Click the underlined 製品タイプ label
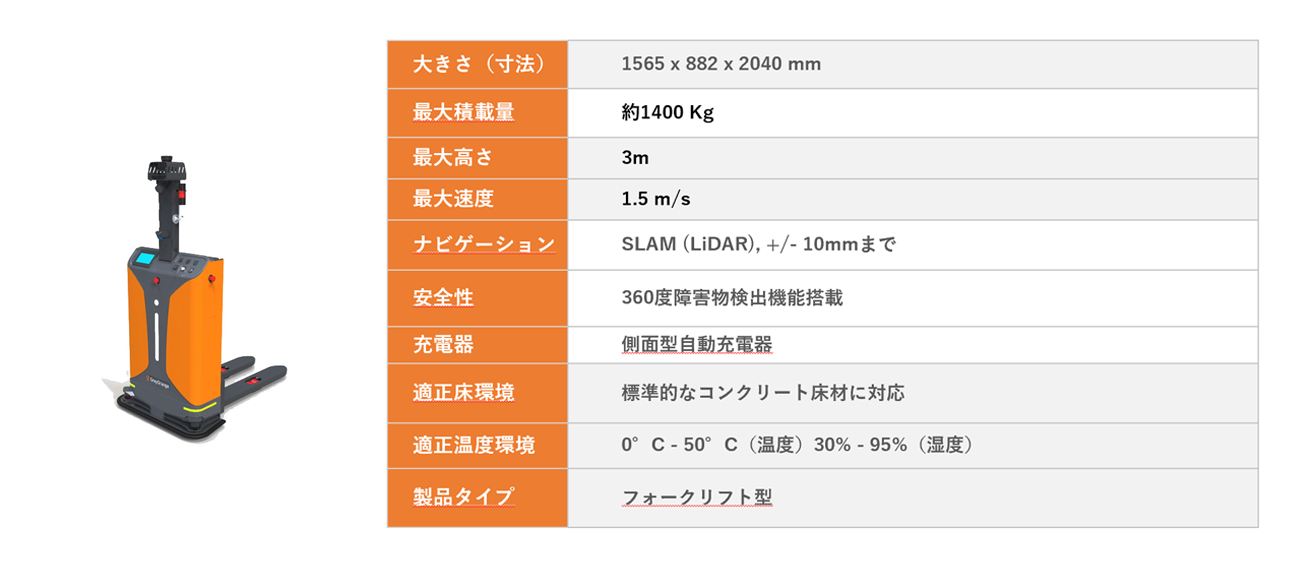This screenshot has height=570, width=1300. click(x=464, y=497)
